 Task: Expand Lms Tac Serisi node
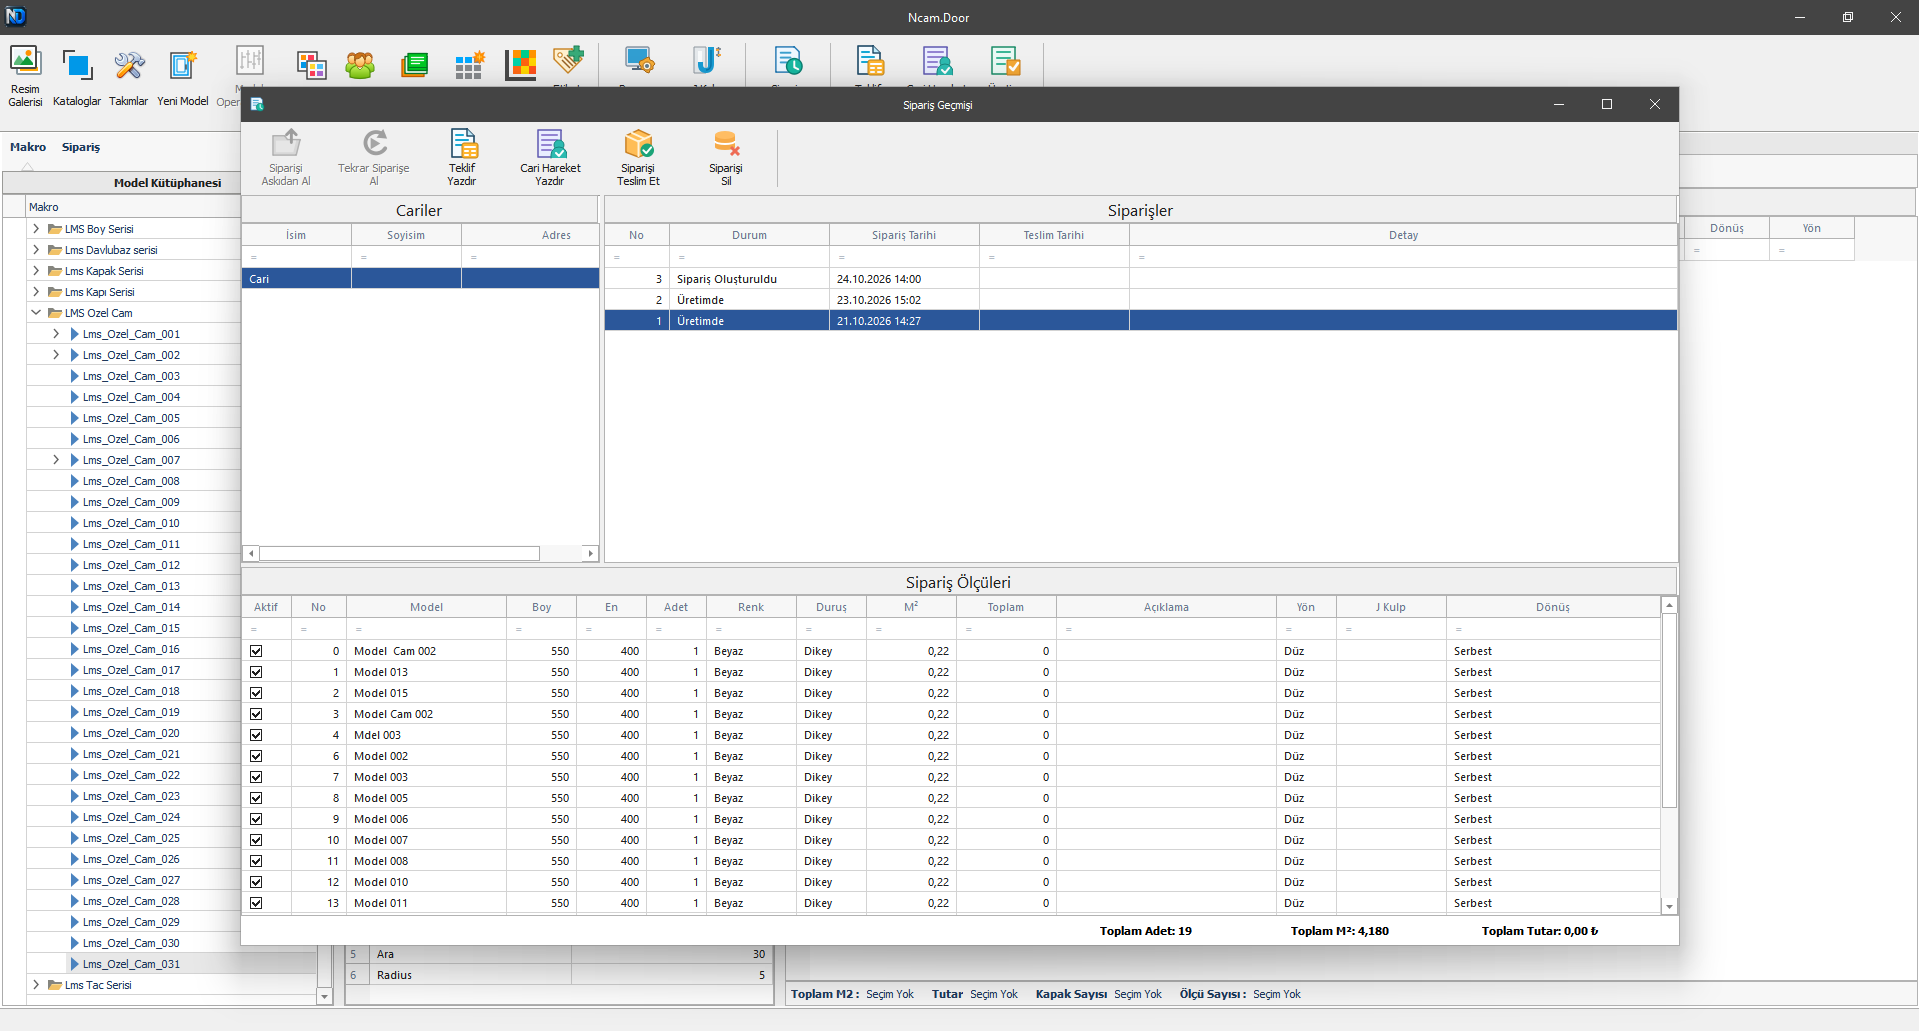click(36, 985)
